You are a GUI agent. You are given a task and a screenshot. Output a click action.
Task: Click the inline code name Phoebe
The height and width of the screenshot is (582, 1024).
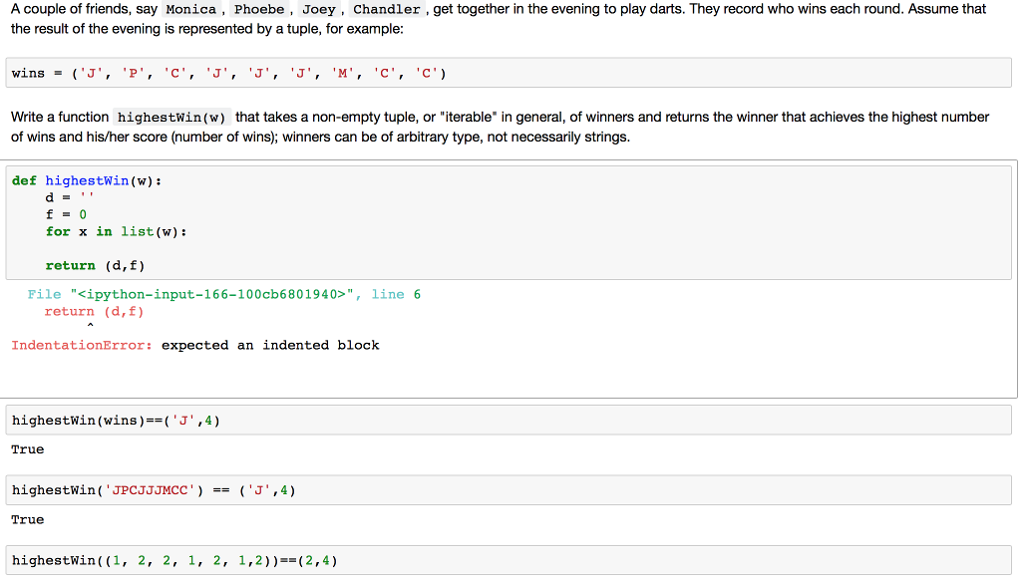pyautogui.click(x=259, y=9)
